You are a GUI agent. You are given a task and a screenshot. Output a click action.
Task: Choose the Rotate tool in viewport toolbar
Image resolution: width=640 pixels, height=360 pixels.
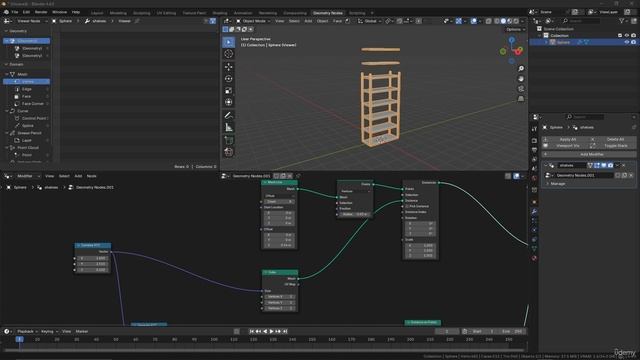tap(229, 79)
